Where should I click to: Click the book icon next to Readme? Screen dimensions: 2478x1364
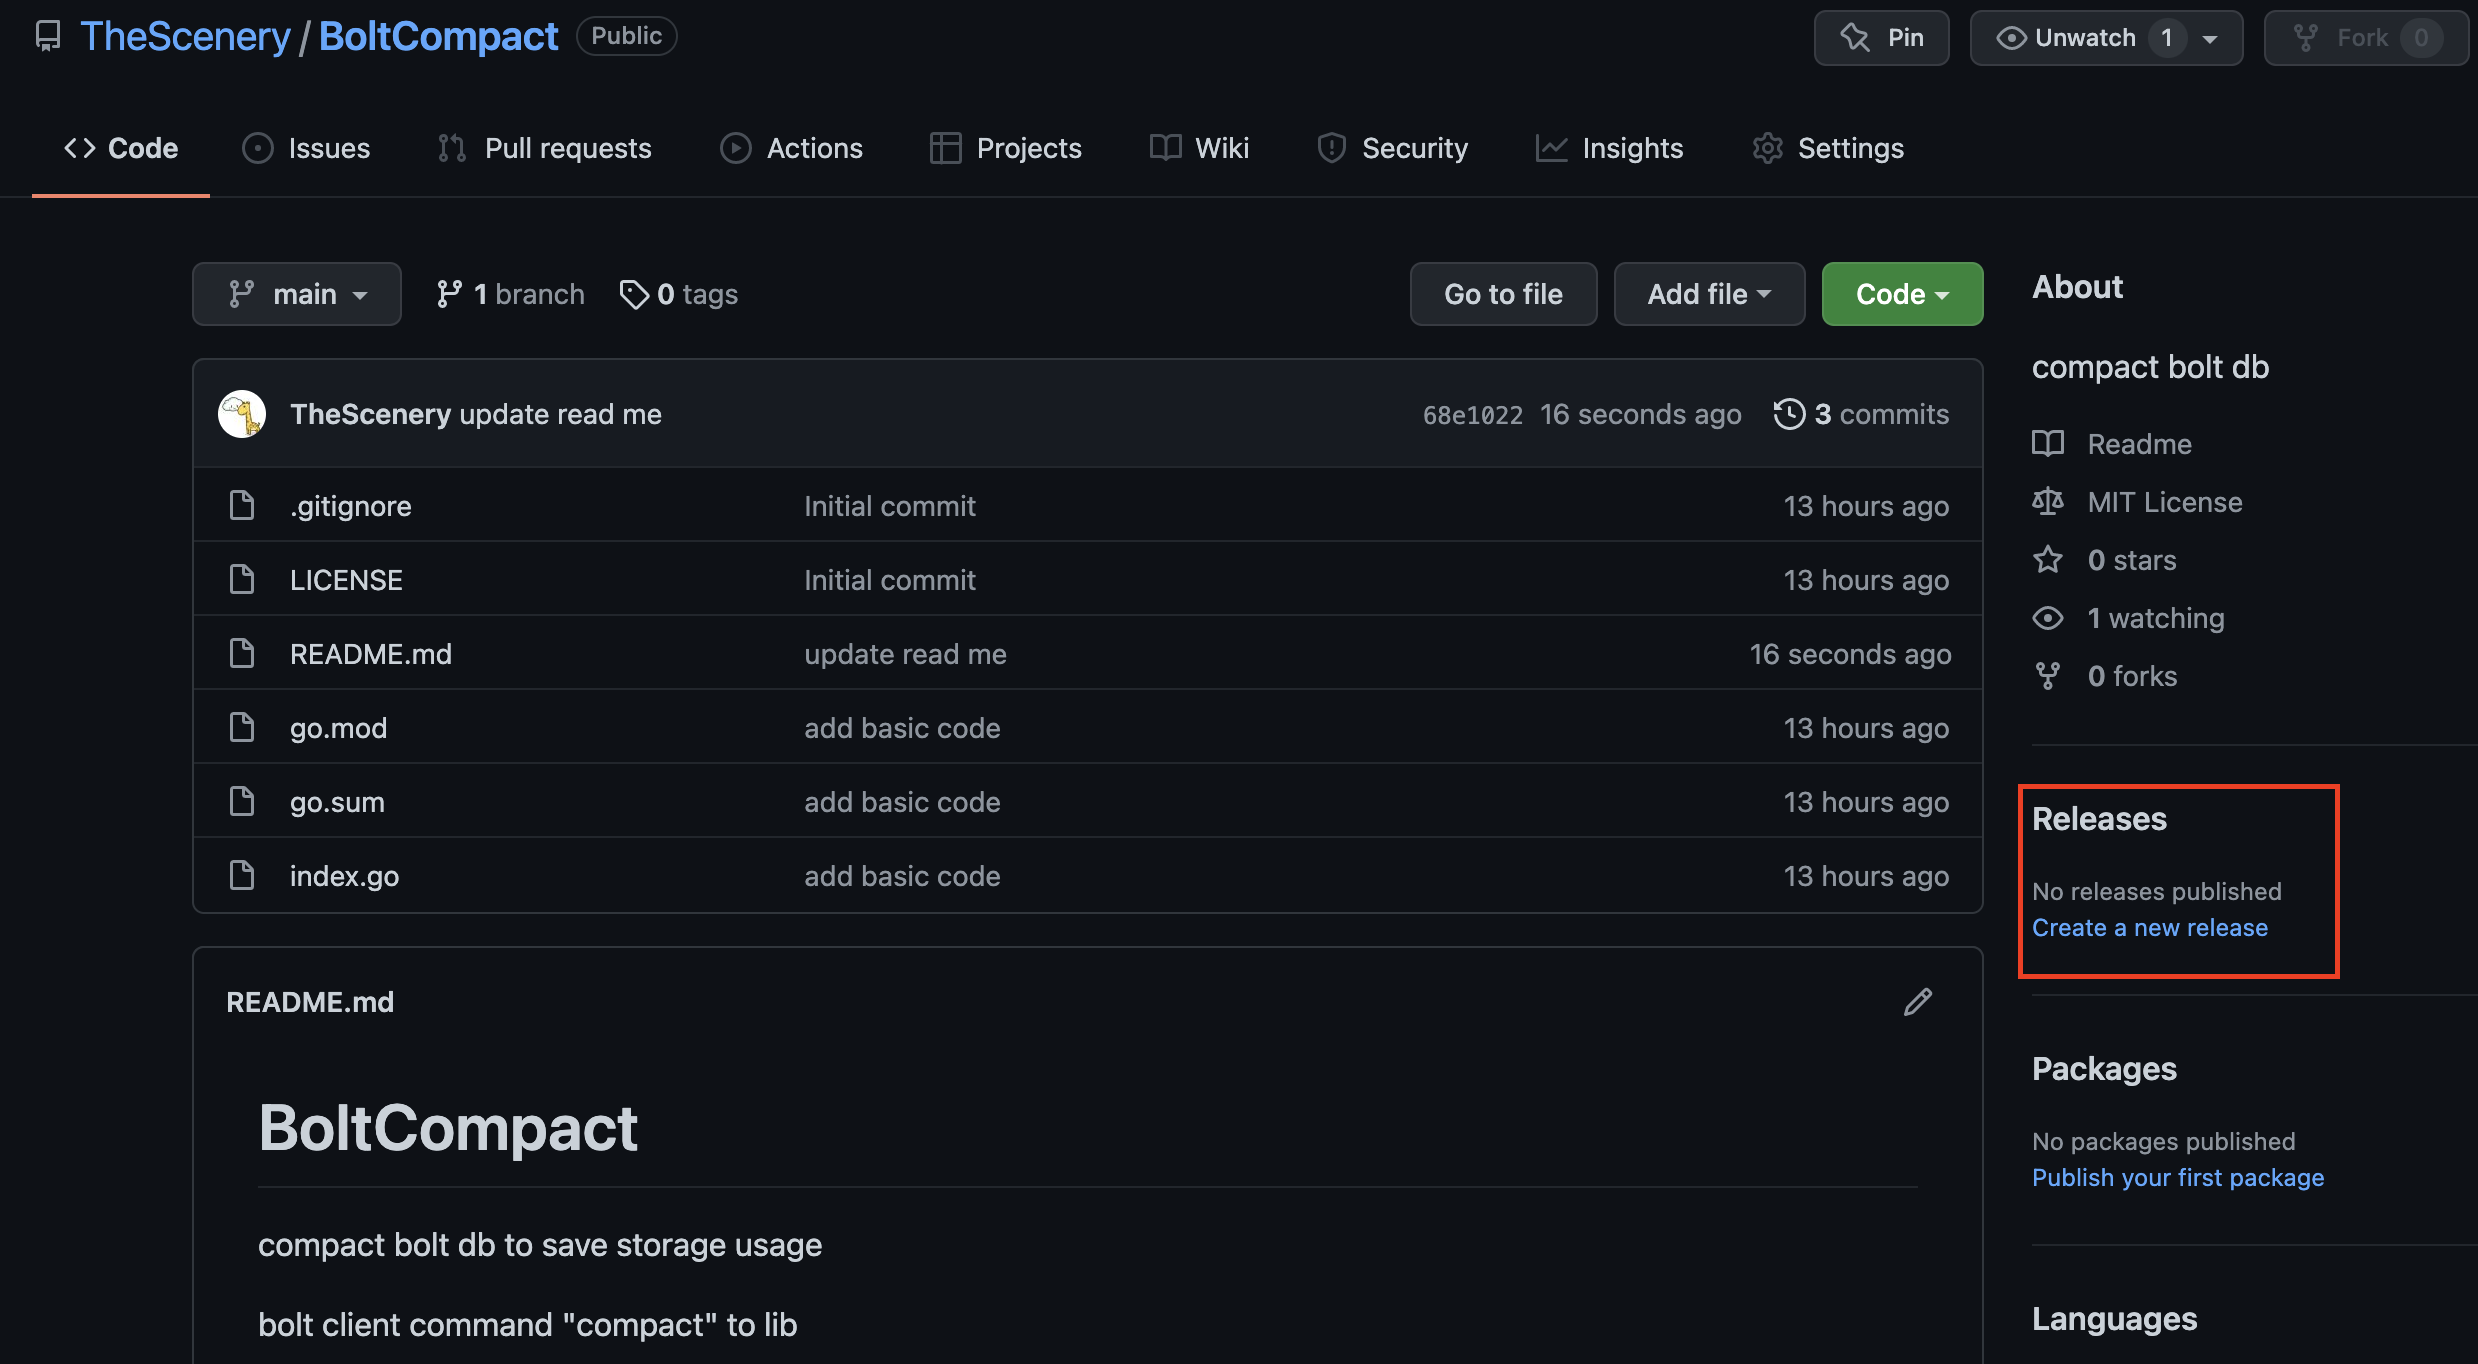2047,444
